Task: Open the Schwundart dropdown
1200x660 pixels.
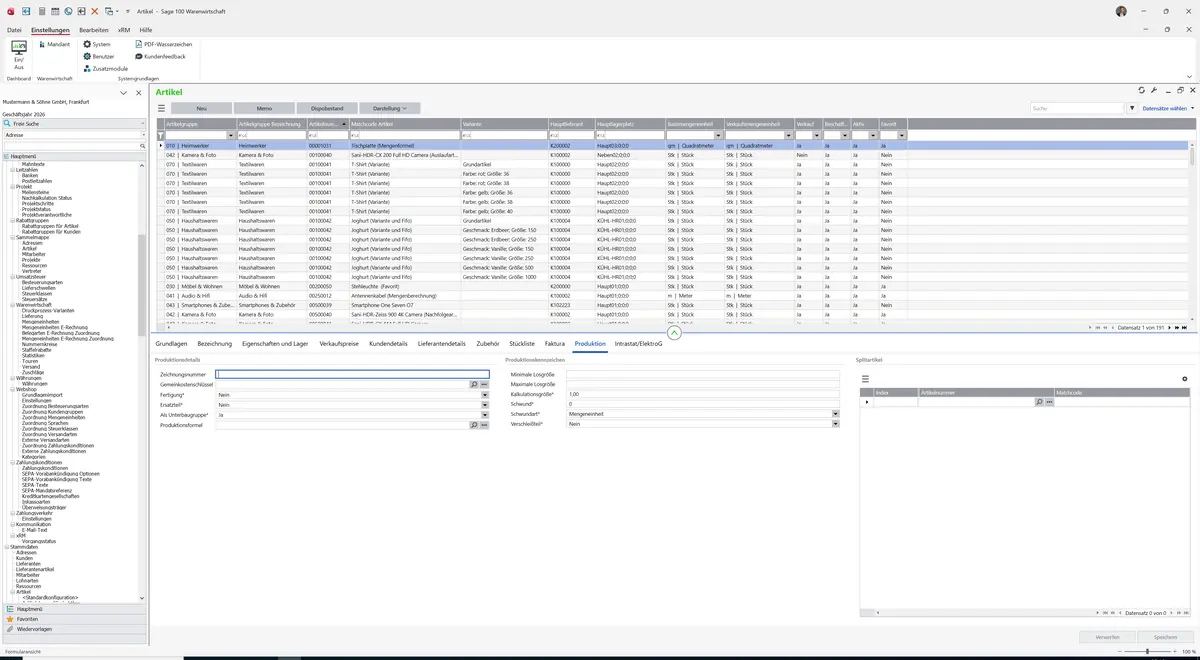Action: point(836,414)
